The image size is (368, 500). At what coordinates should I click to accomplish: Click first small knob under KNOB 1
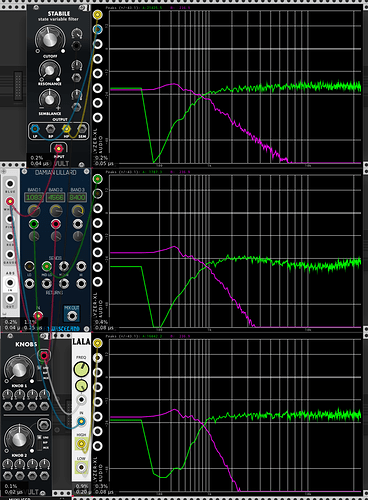(x=7, y=395)
